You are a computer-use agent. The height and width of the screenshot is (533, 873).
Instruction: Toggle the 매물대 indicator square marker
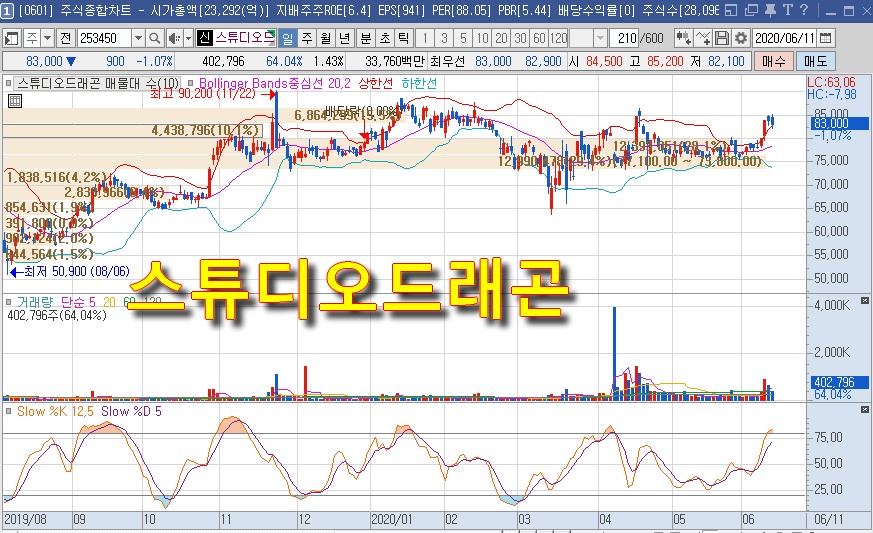point(8,84)
